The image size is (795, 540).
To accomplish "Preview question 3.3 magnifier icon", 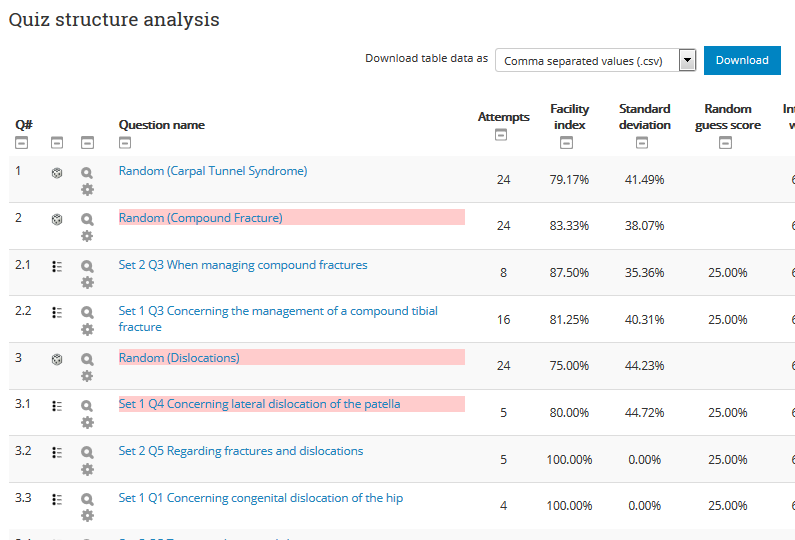I will 87,499.
